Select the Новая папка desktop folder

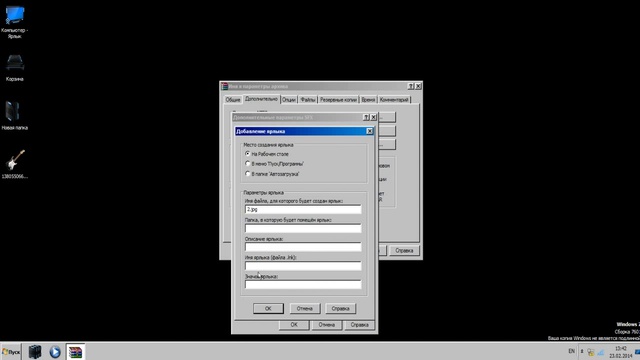(x=15, y=116)
